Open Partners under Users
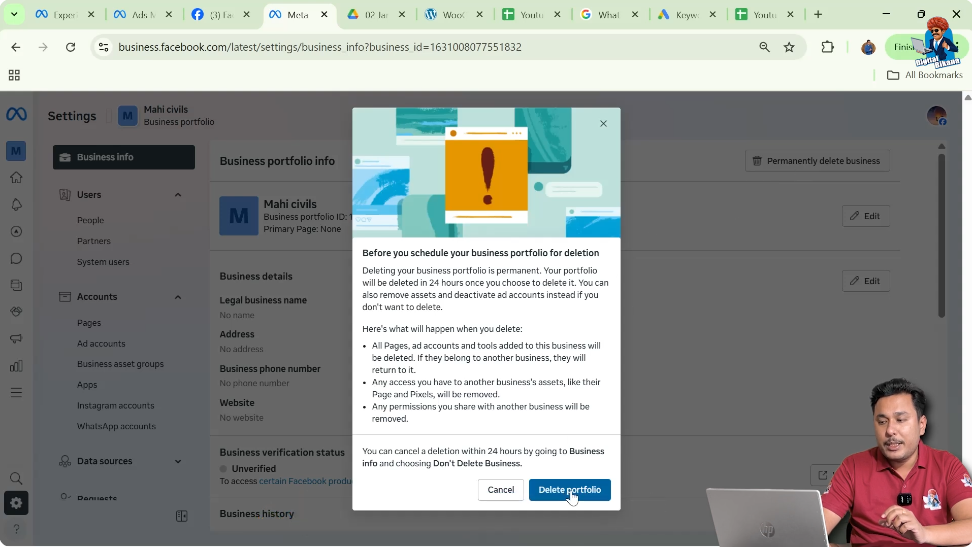 pos(94,241)
